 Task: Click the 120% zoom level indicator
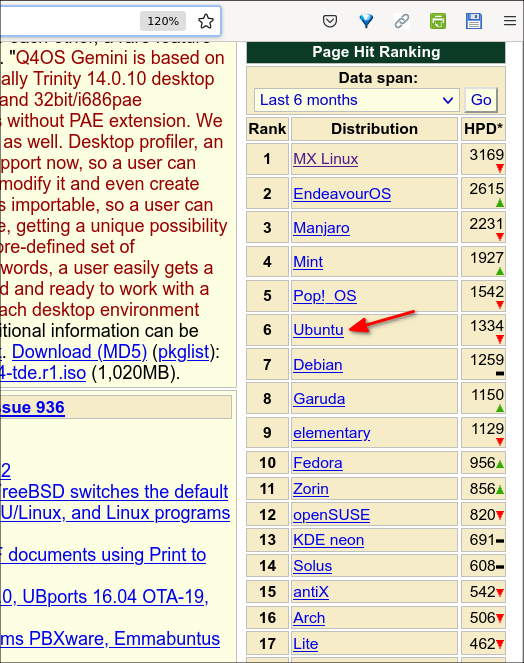coord(163,21)
